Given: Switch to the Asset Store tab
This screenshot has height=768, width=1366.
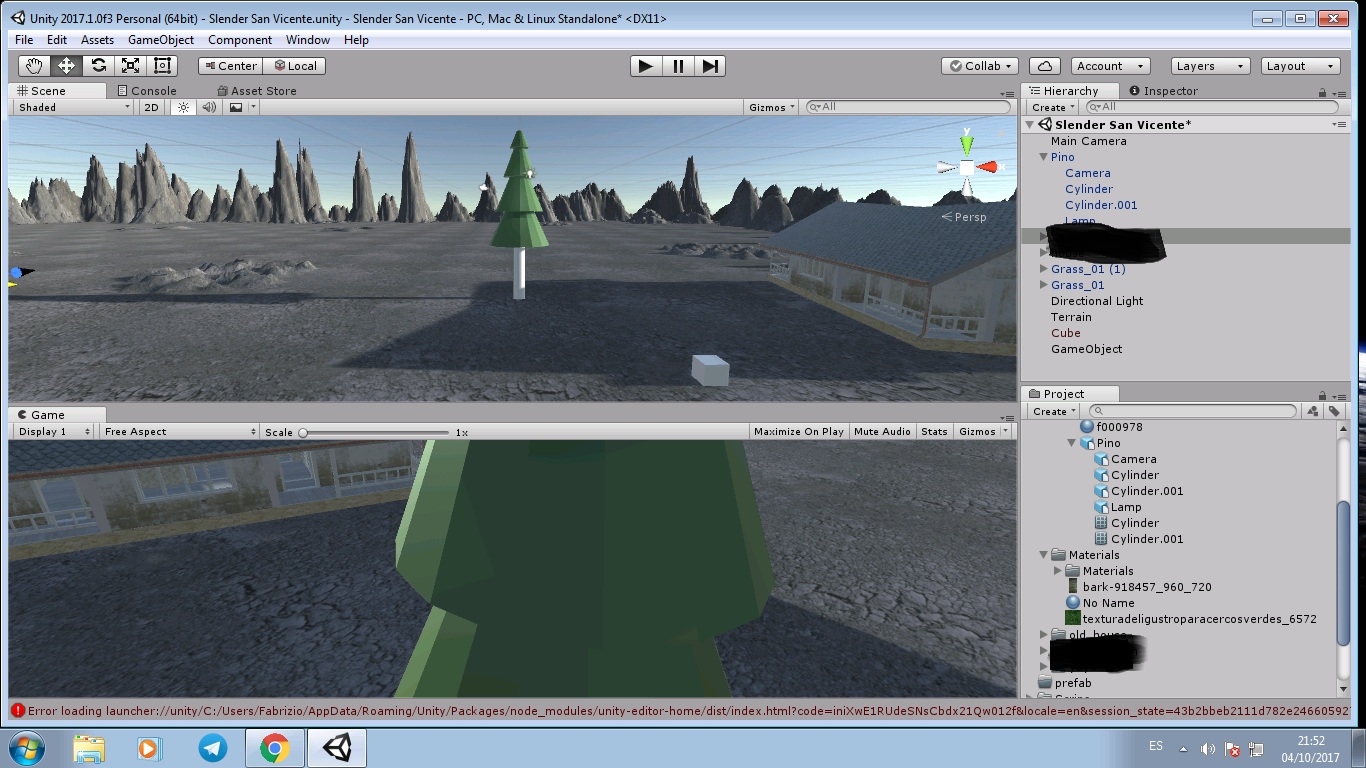Looking at the screenshot, I should [x=256, y=91].
